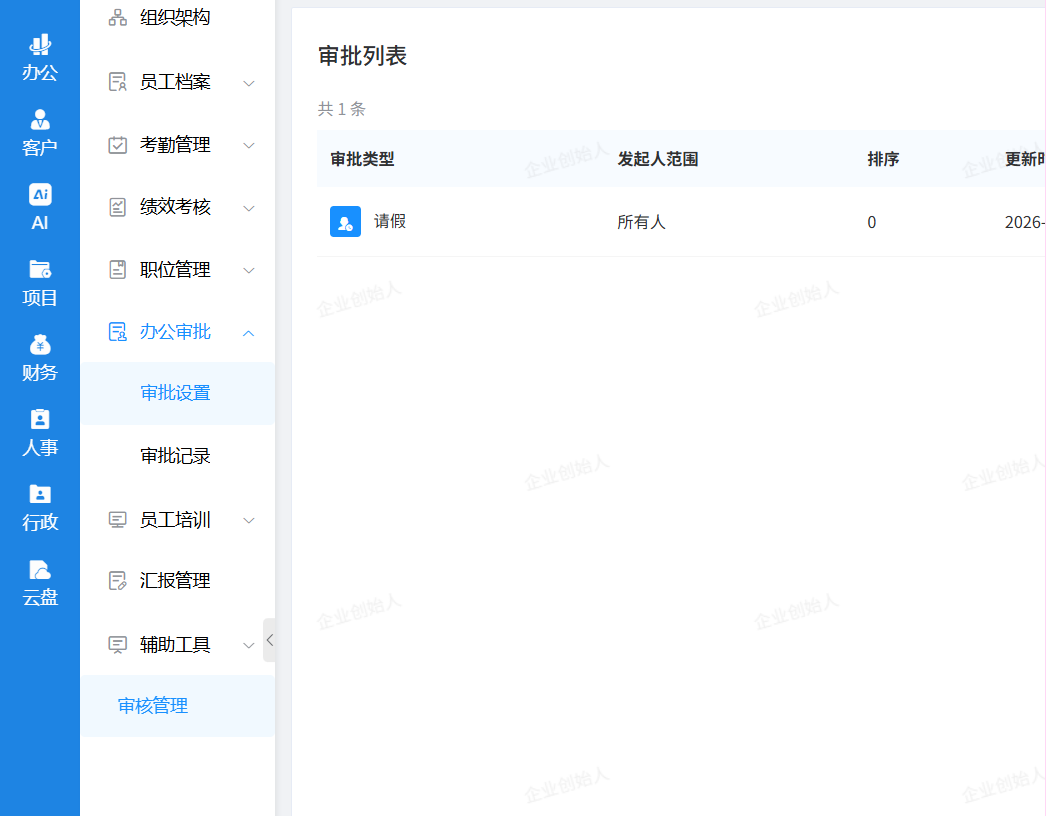Screen dimensions: 1046x816
Task: Click the 审核管理 link
Action: pos(153,706)
